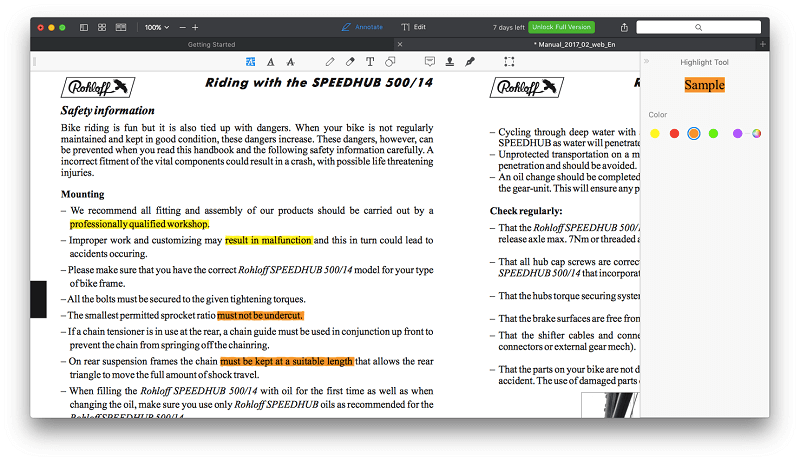Zoom in with the plus button
Viewport: 800px width, 461px height.
195,27
